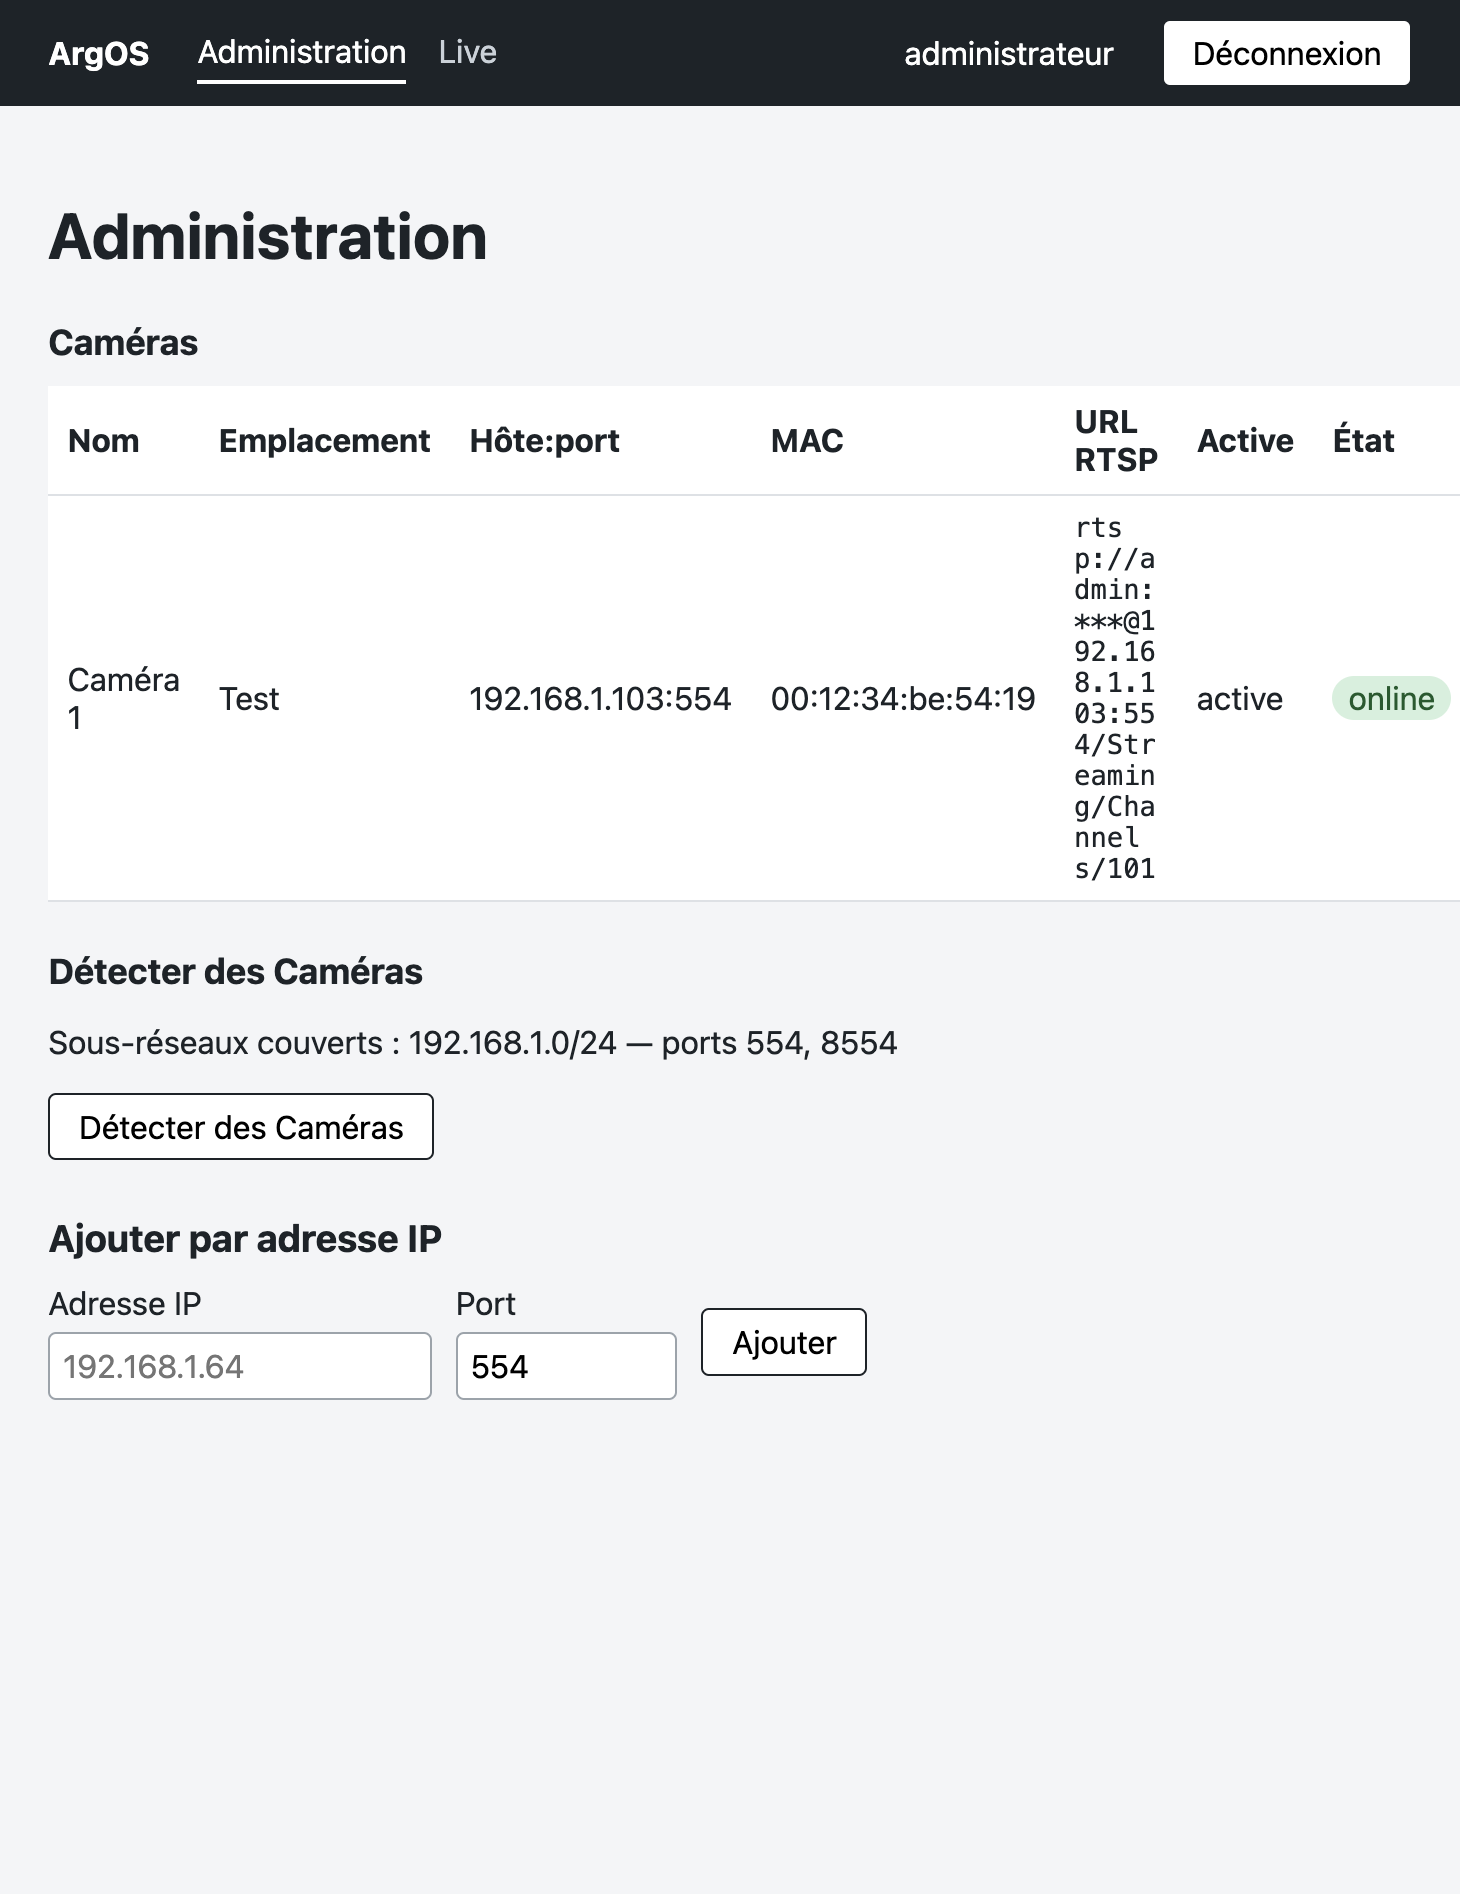Click the Ajouter button
The width and height of the screenshot is (1460, 1894).
click(784, 1342)
